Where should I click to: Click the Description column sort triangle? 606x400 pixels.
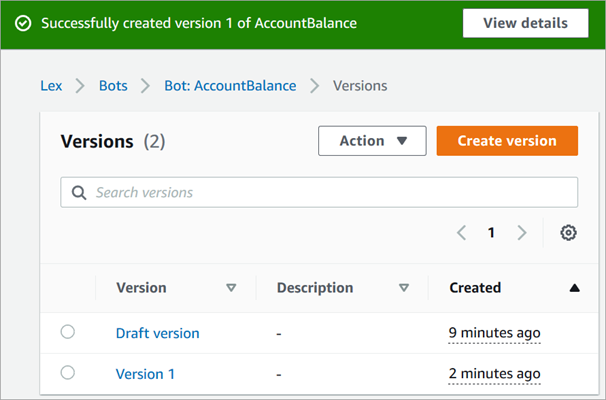[x=404, y=288]
